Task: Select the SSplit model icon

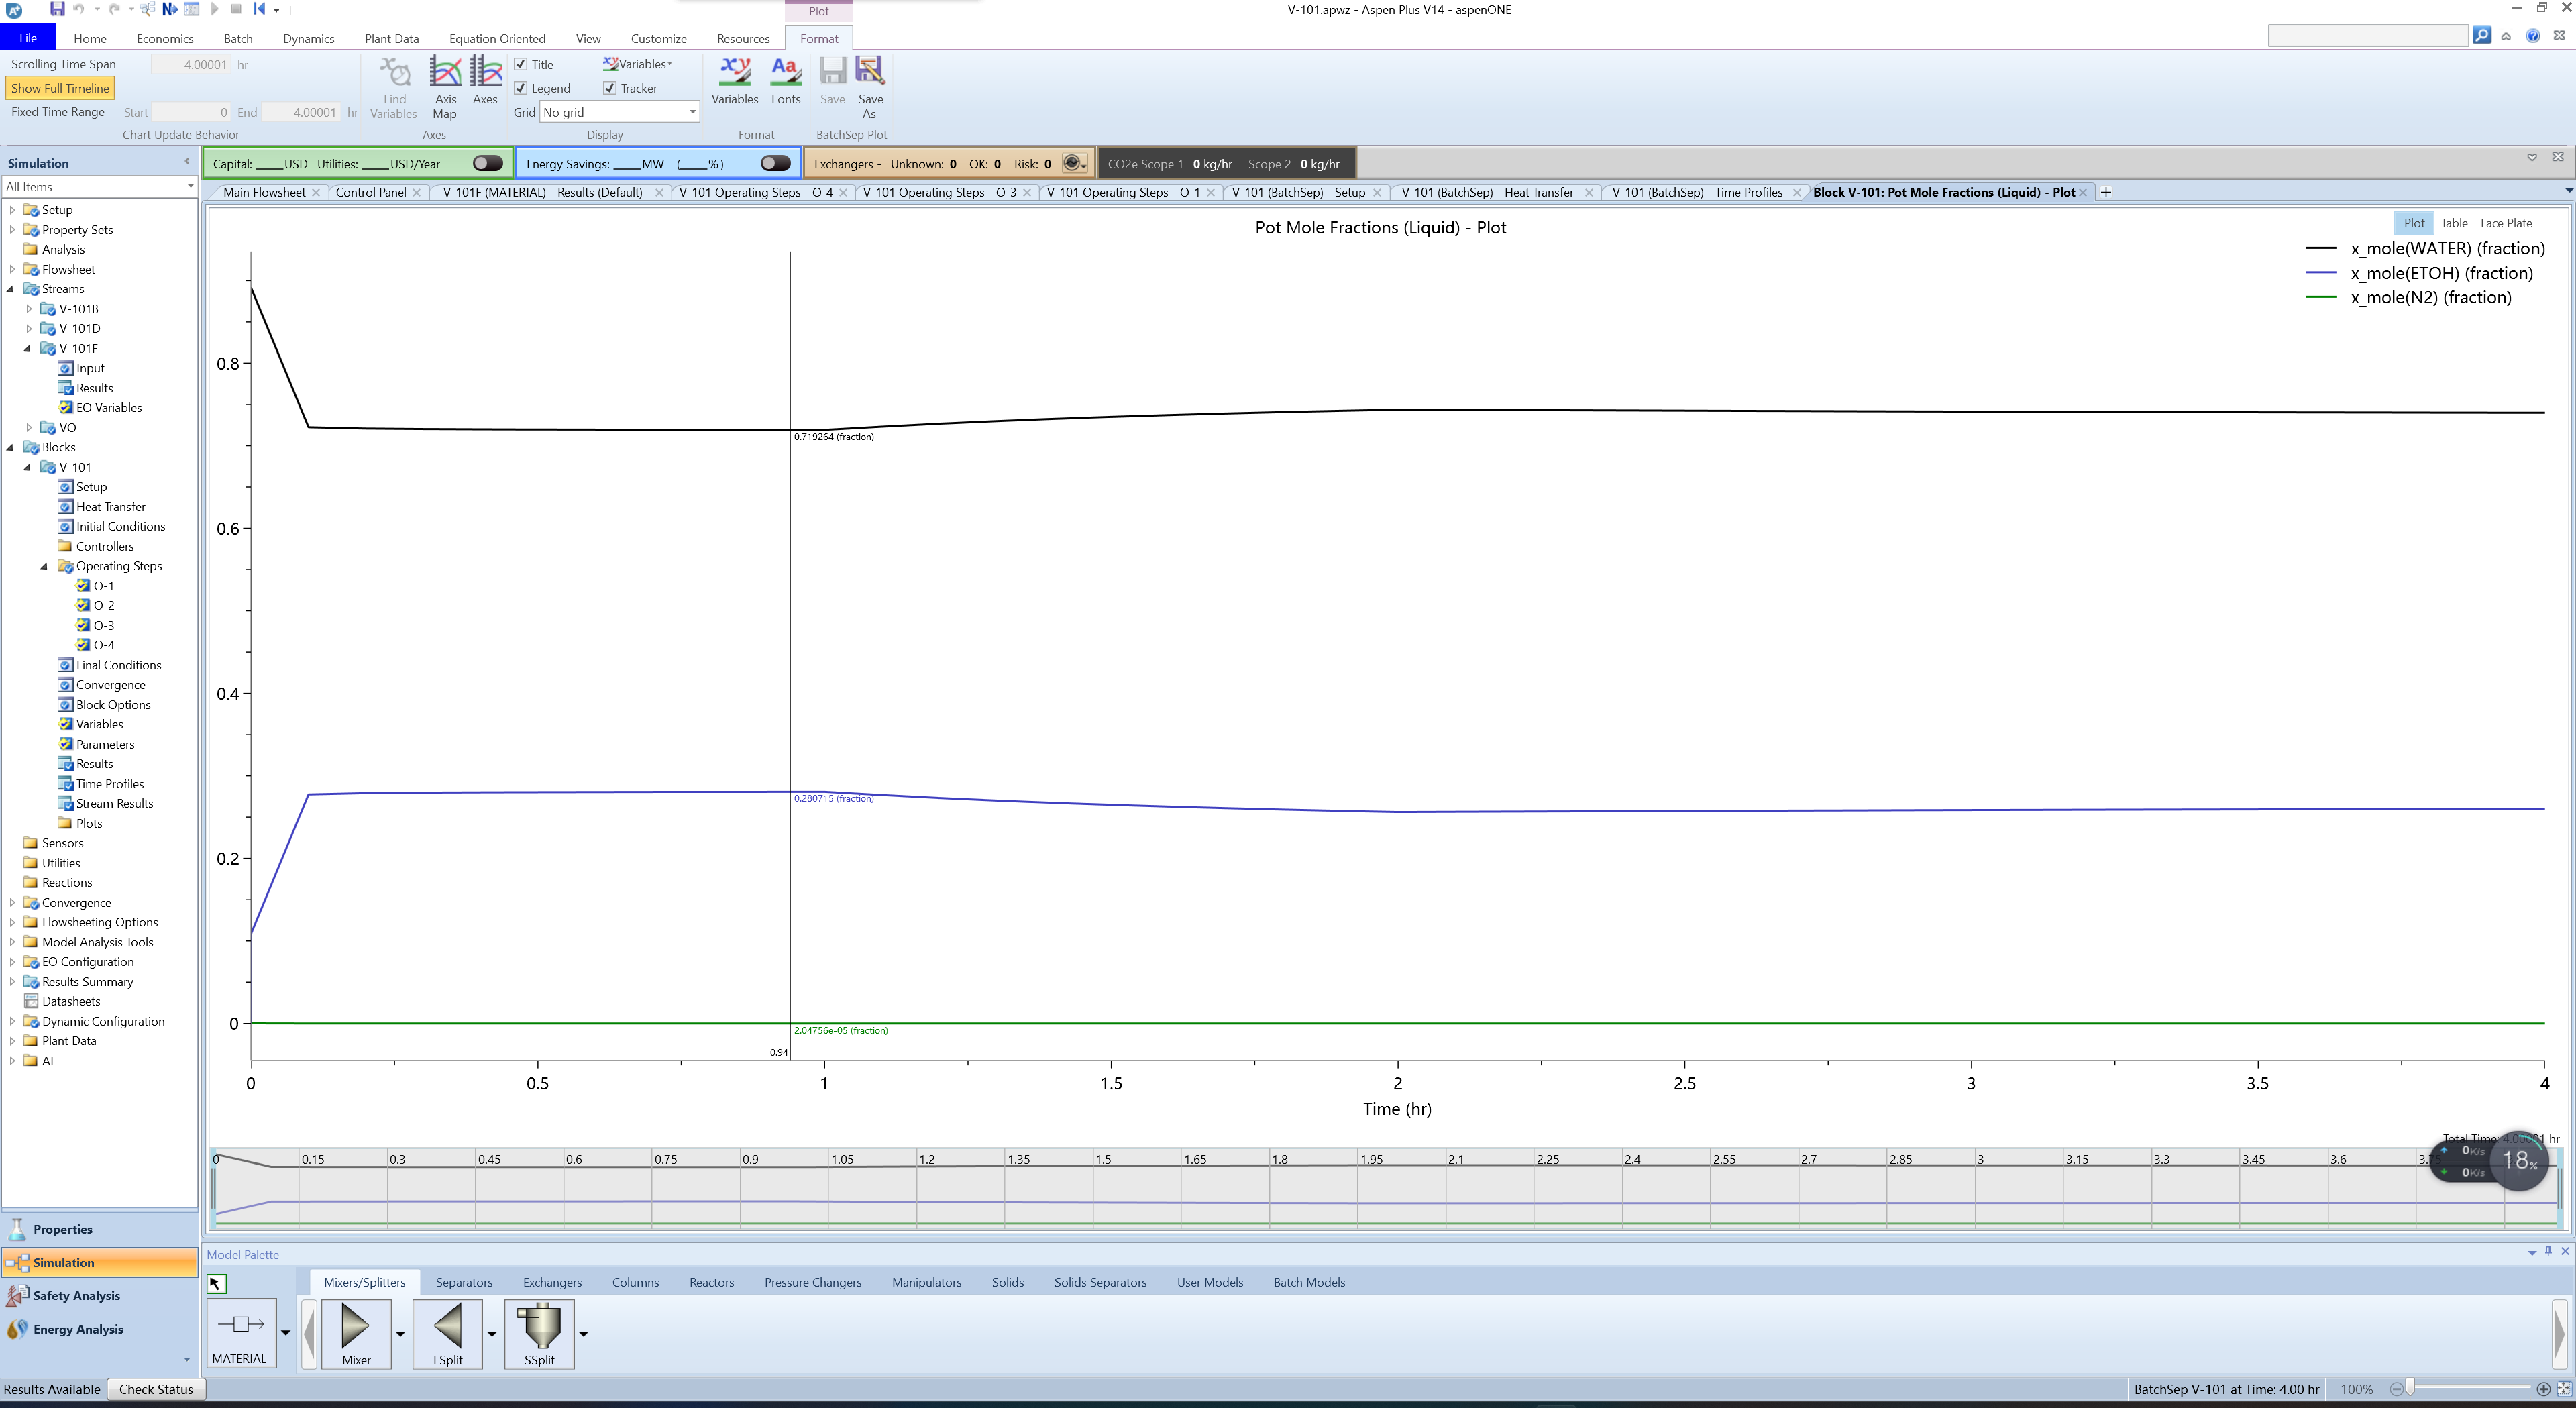Action: [x=540, y=1334]
